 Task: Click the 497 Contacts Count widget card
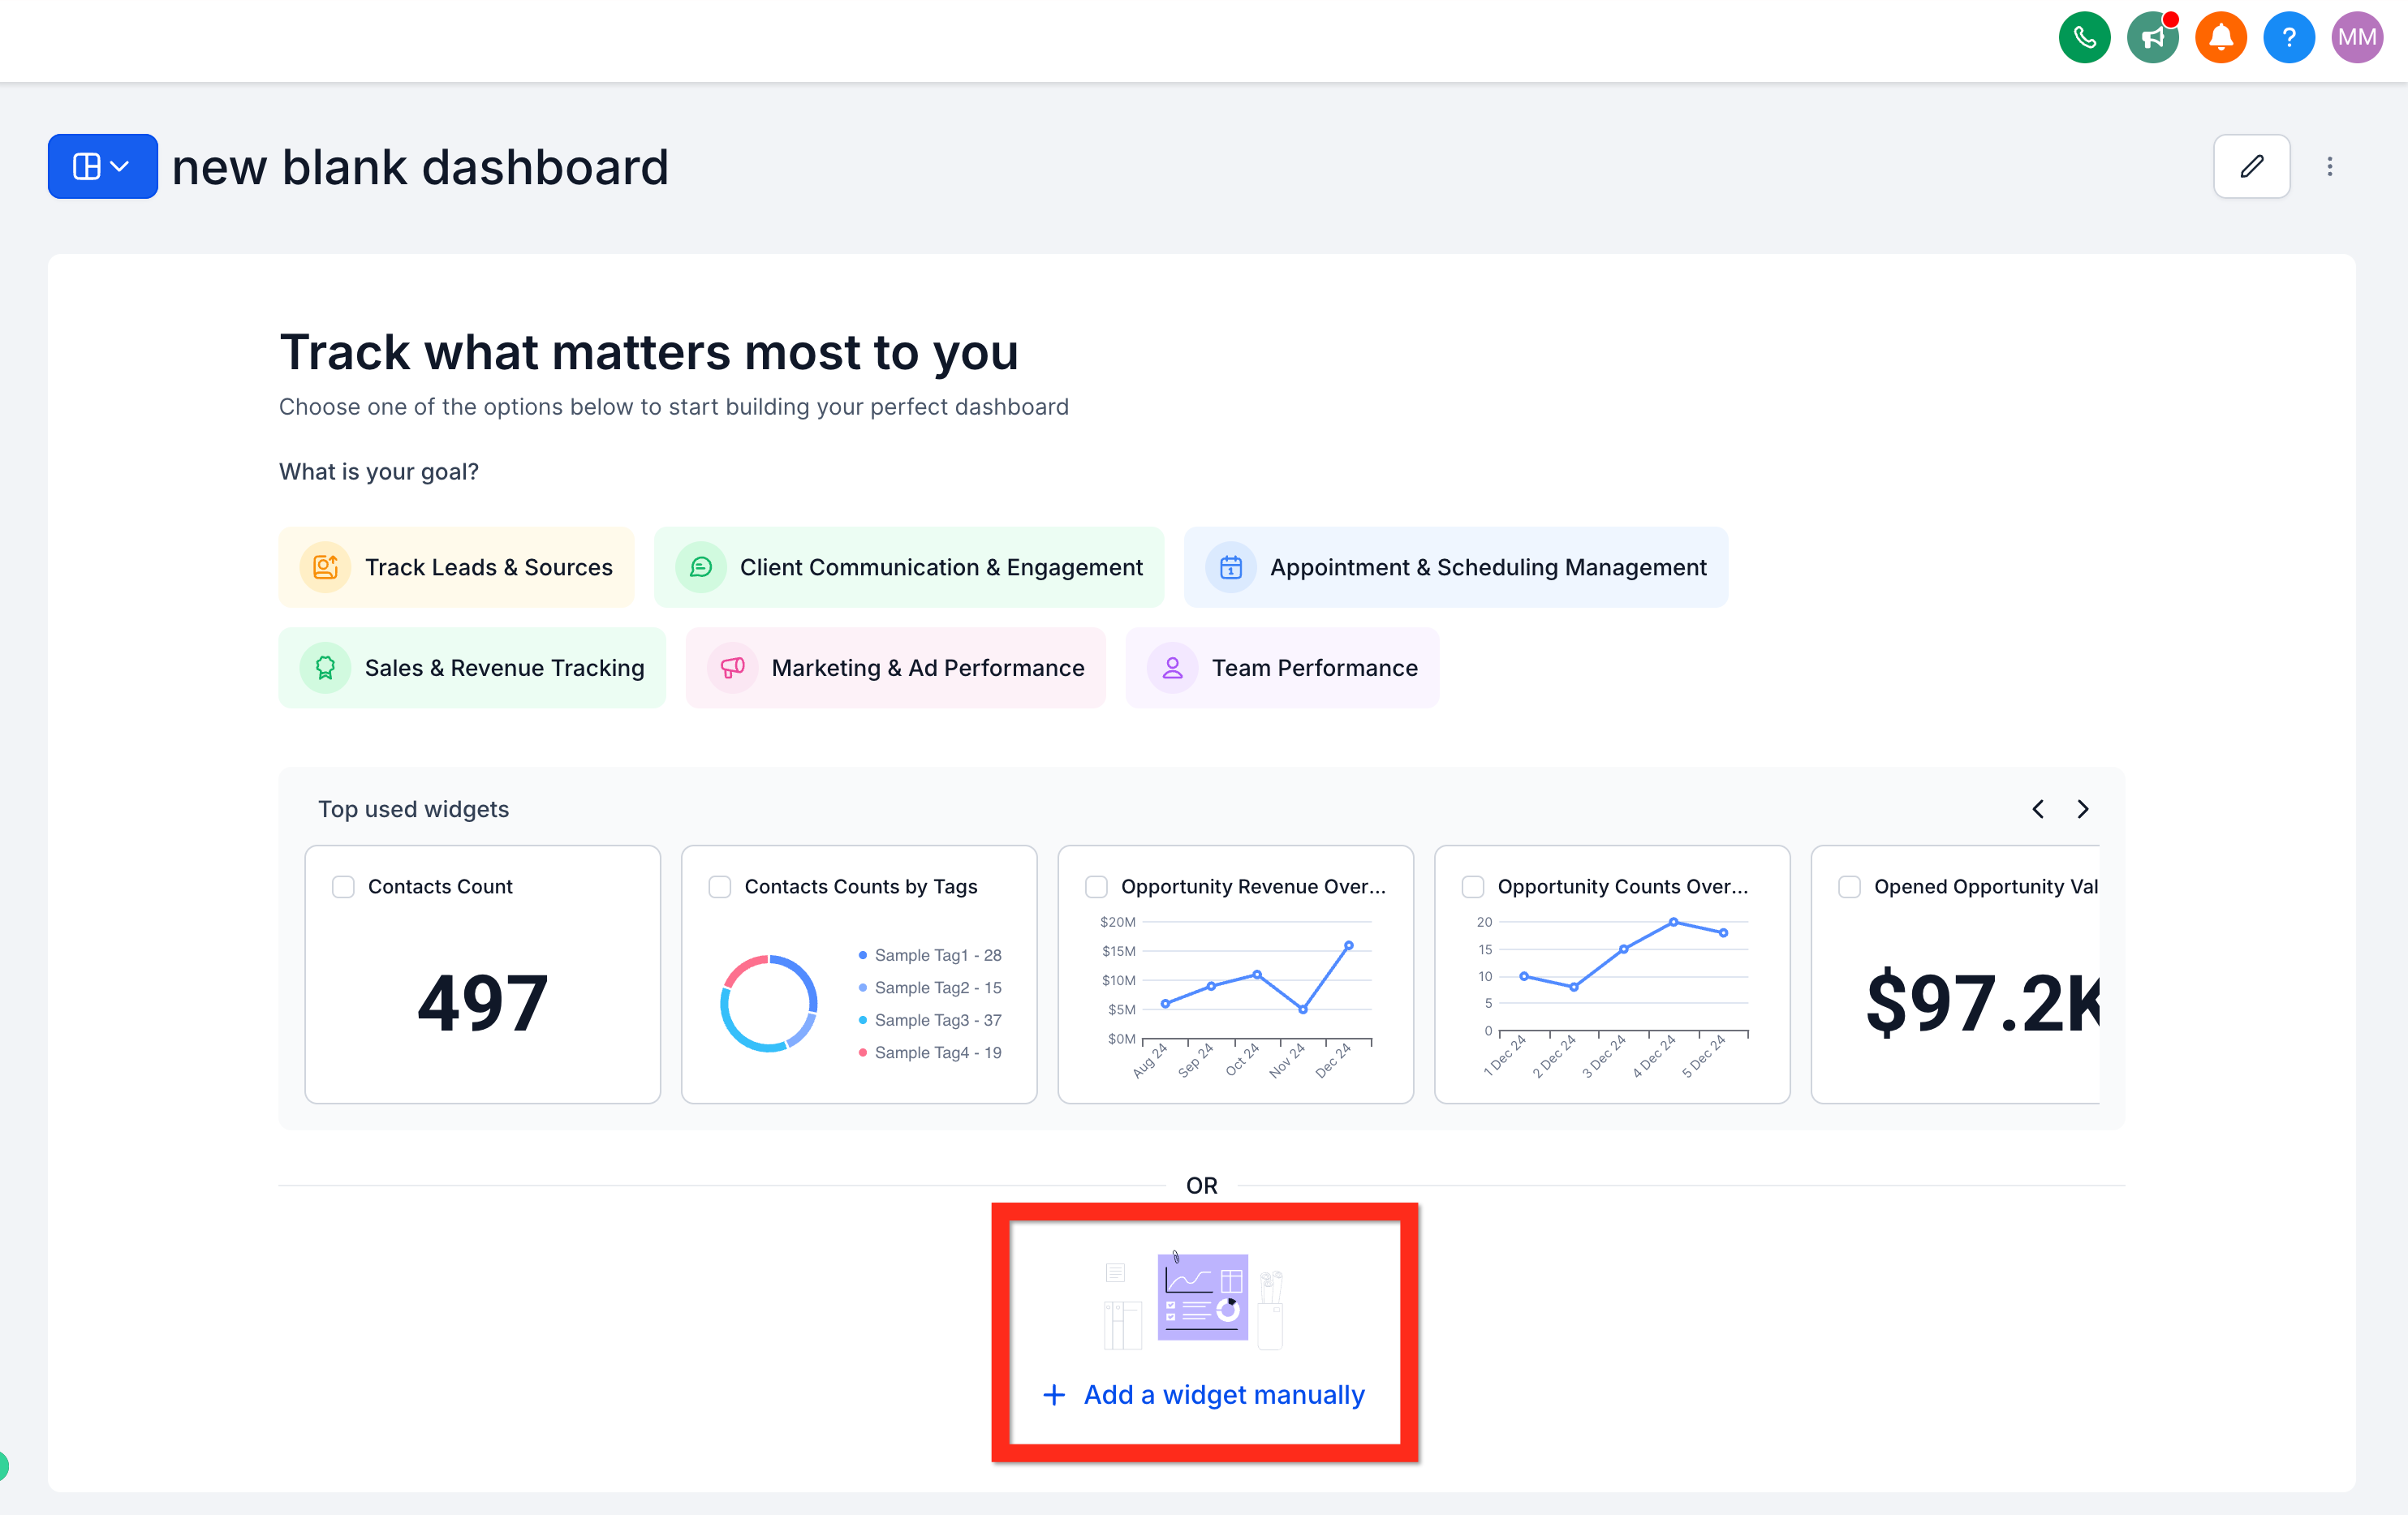(x=482, y=1000)
